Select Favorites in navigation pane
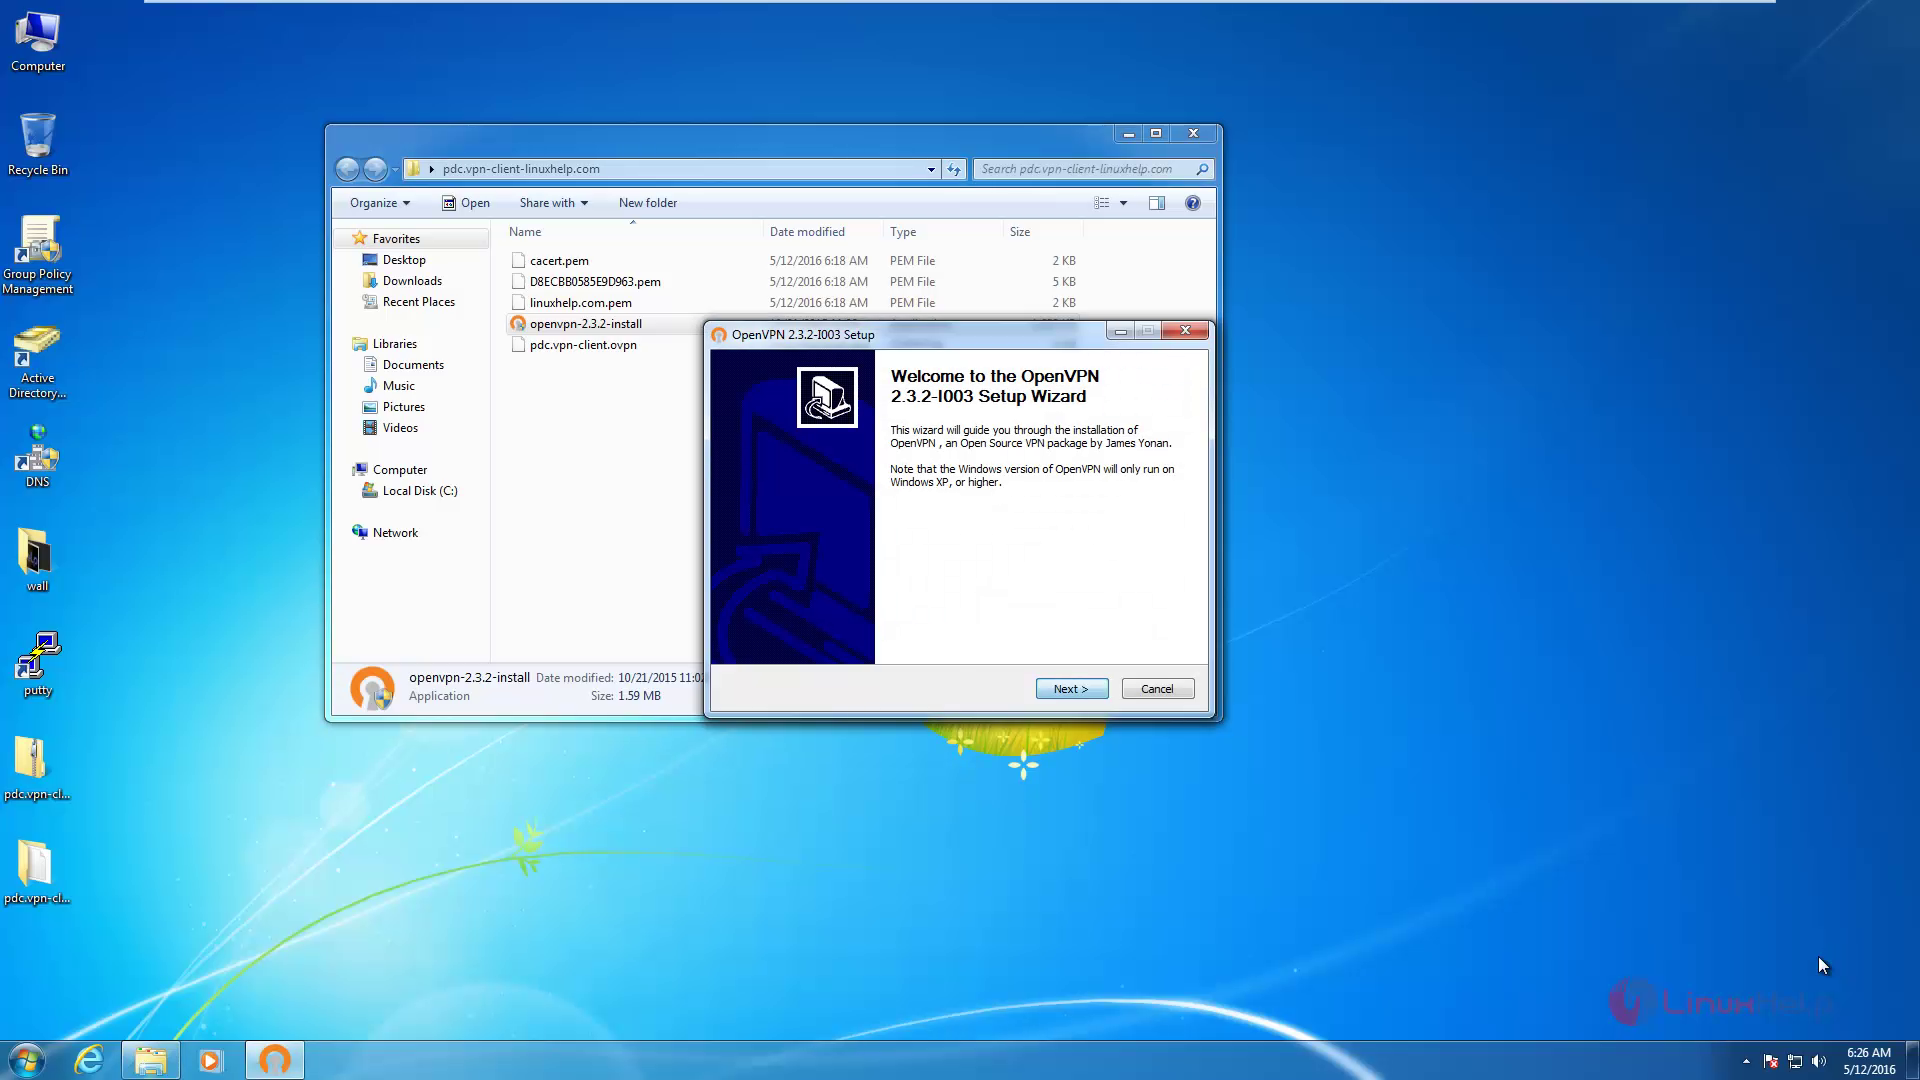Viewport: 1920px width, 1080px height. pyautogui.click(x=396, y=239)
